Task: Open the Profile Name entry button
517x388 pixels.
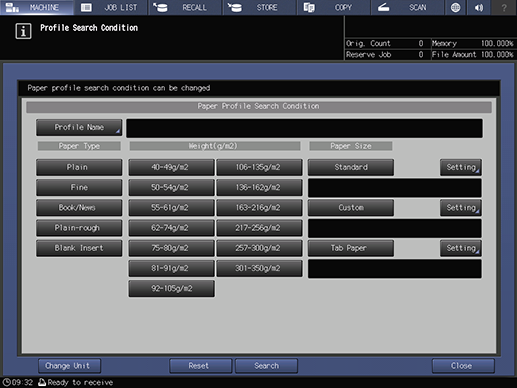Action: point(79,128)
